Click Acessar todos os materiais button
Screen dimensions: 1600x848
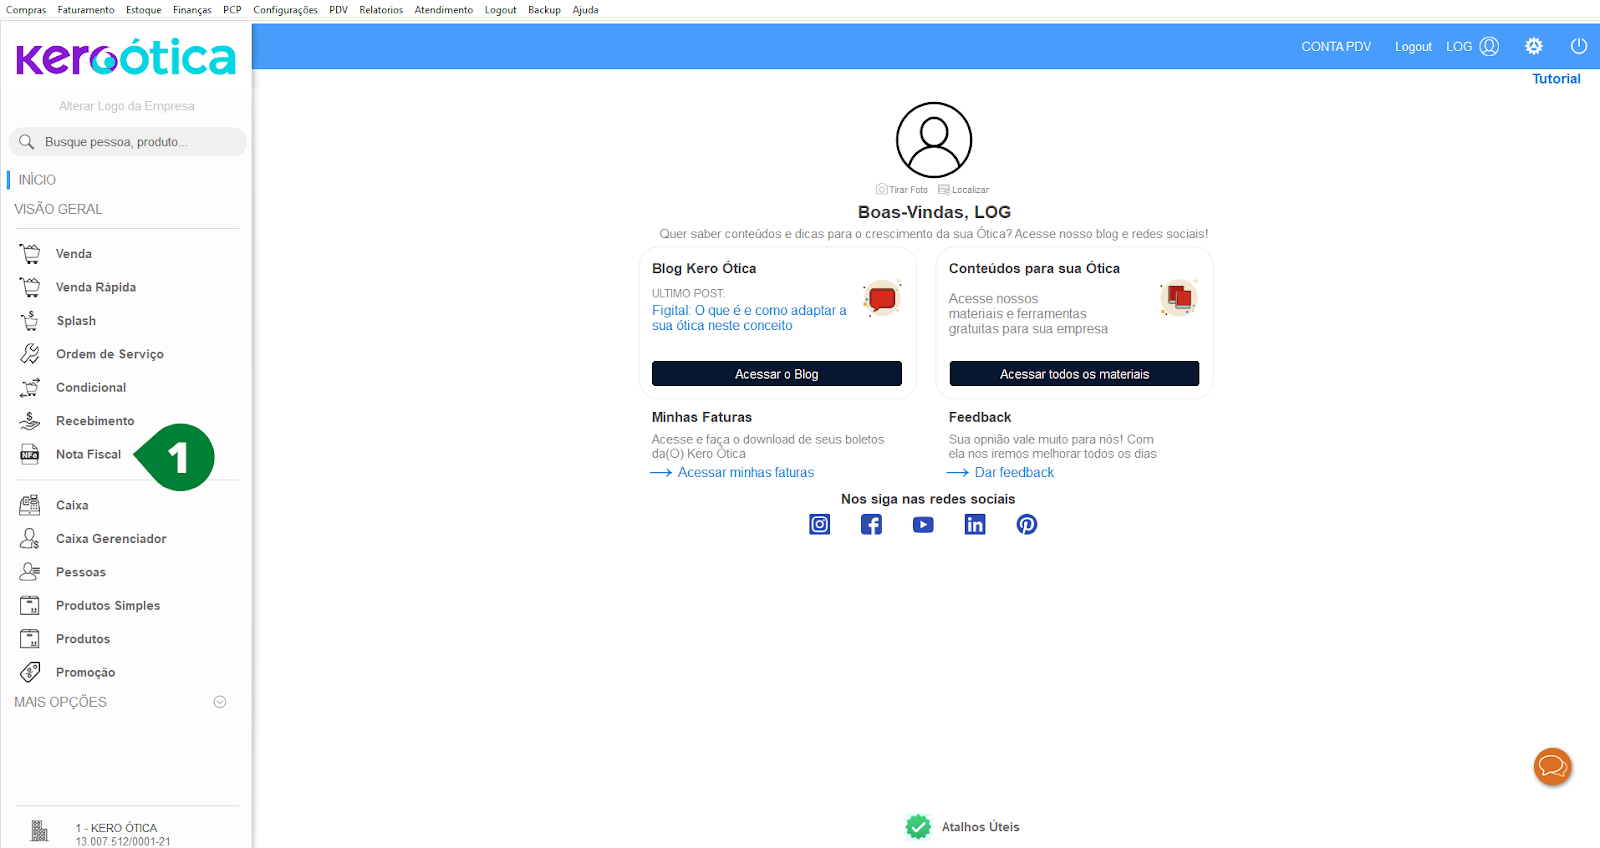[x=1074, y=374]
